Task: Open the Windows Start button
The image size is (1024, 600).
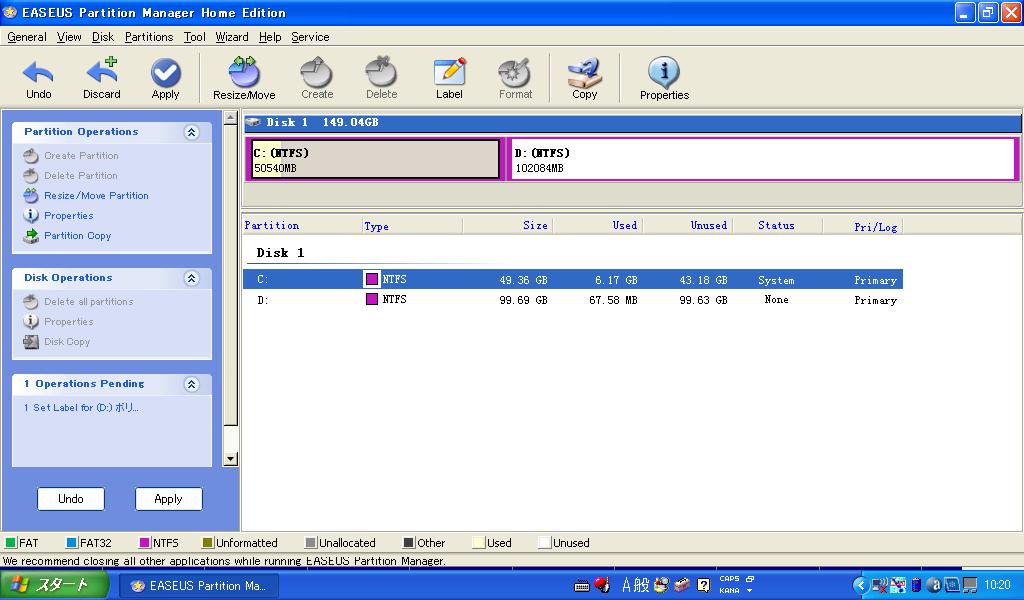Action: click(54, 585)
